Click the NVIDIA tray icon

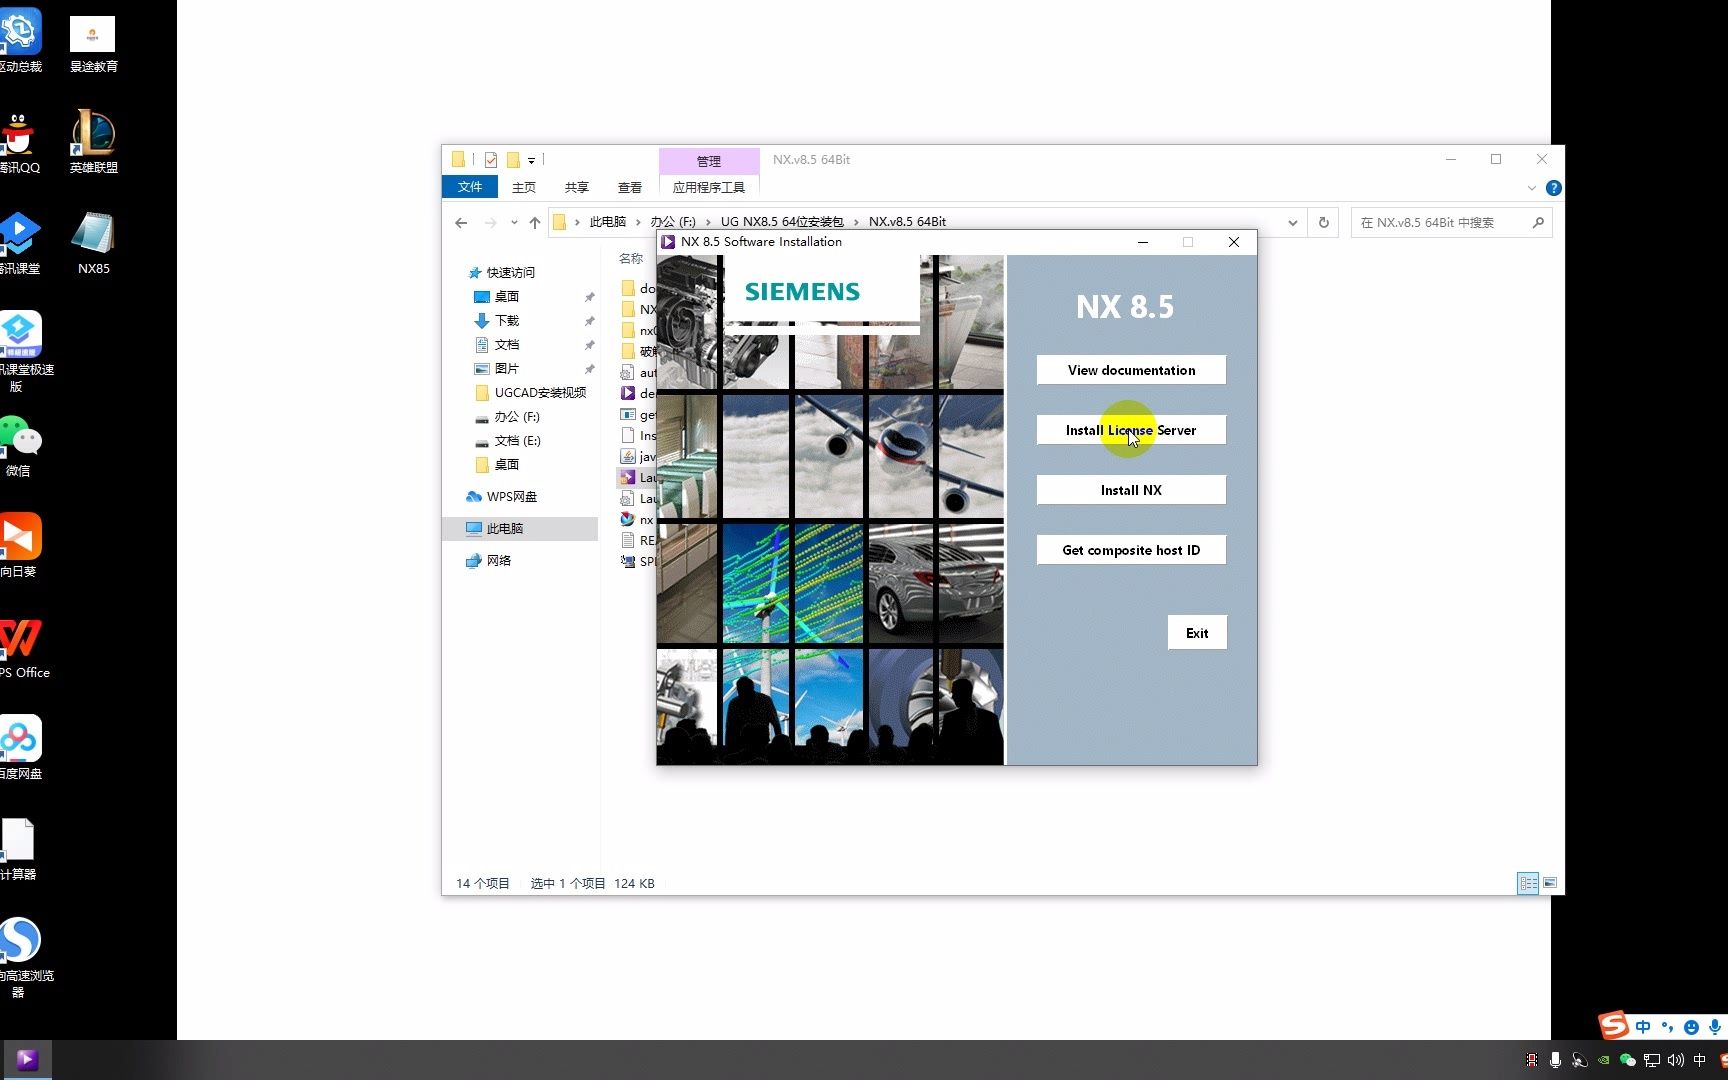[1603, 1060]
